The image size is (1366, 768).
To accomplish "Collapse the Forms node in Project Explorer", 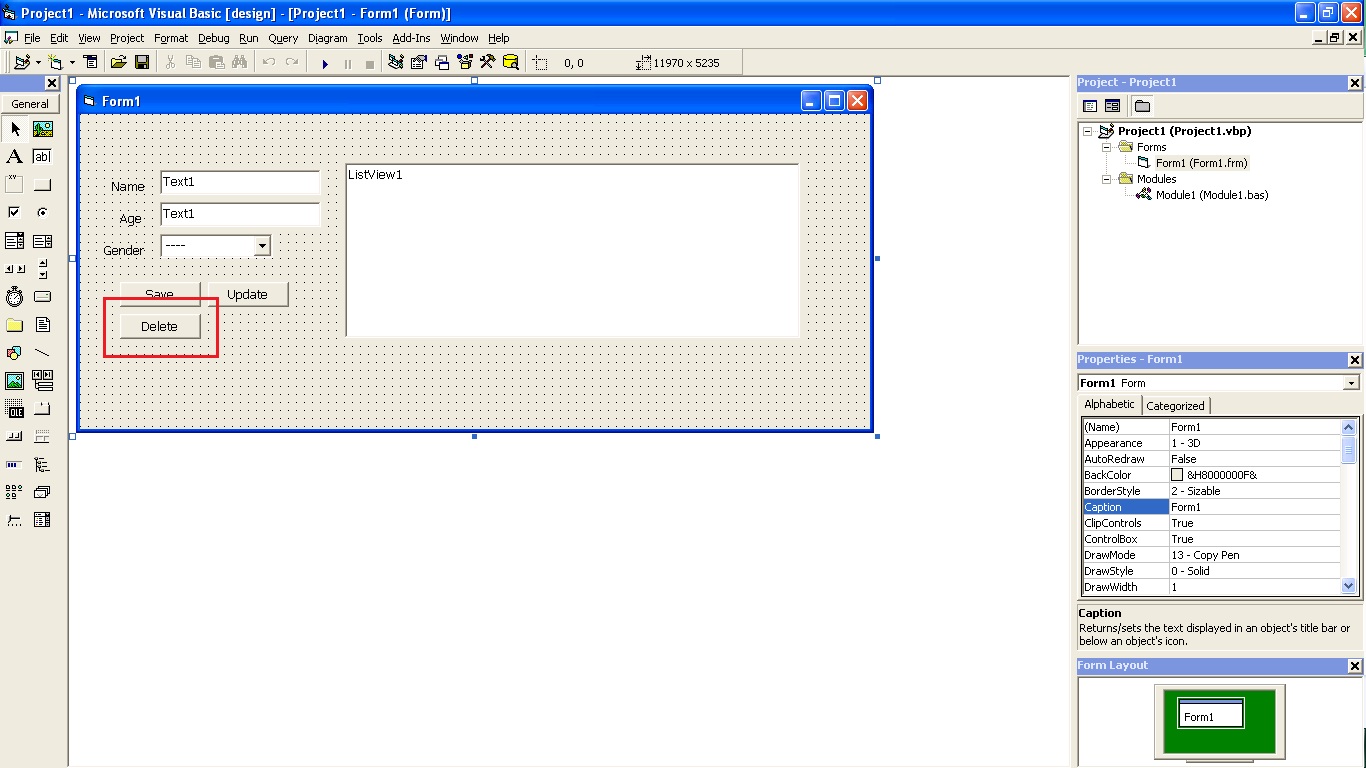I will pyautogui.click(x=1105, y=147).
